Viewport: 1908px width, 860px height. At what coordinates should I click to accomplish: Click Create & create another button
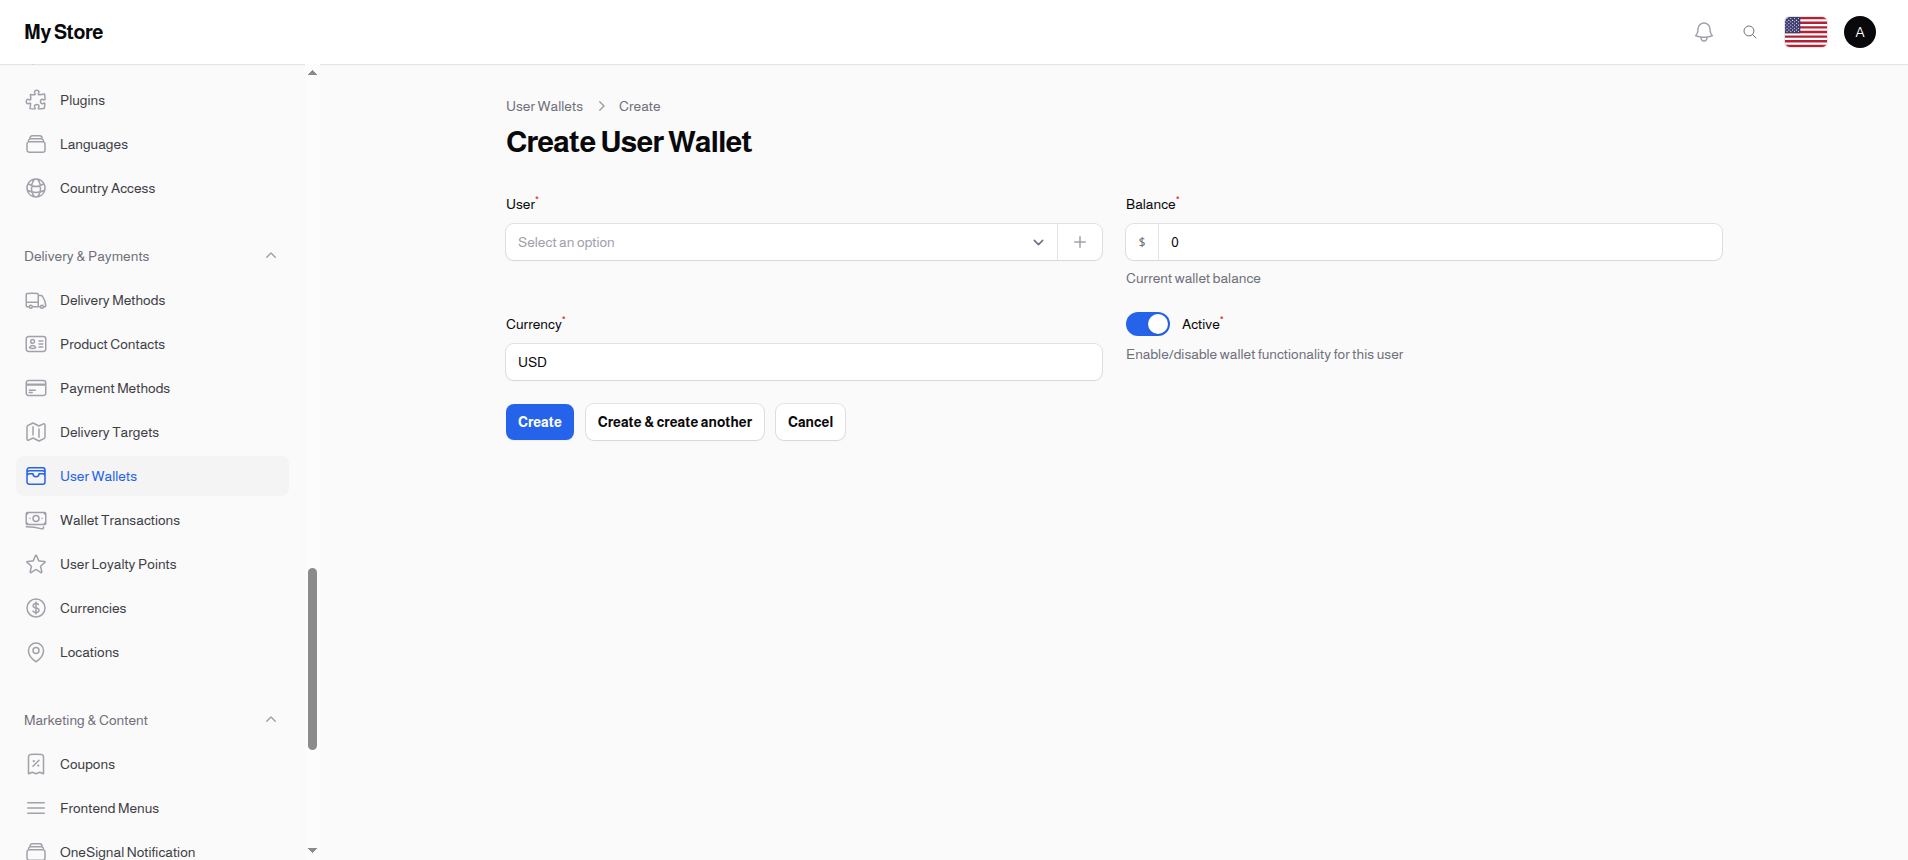coord(675,422)
